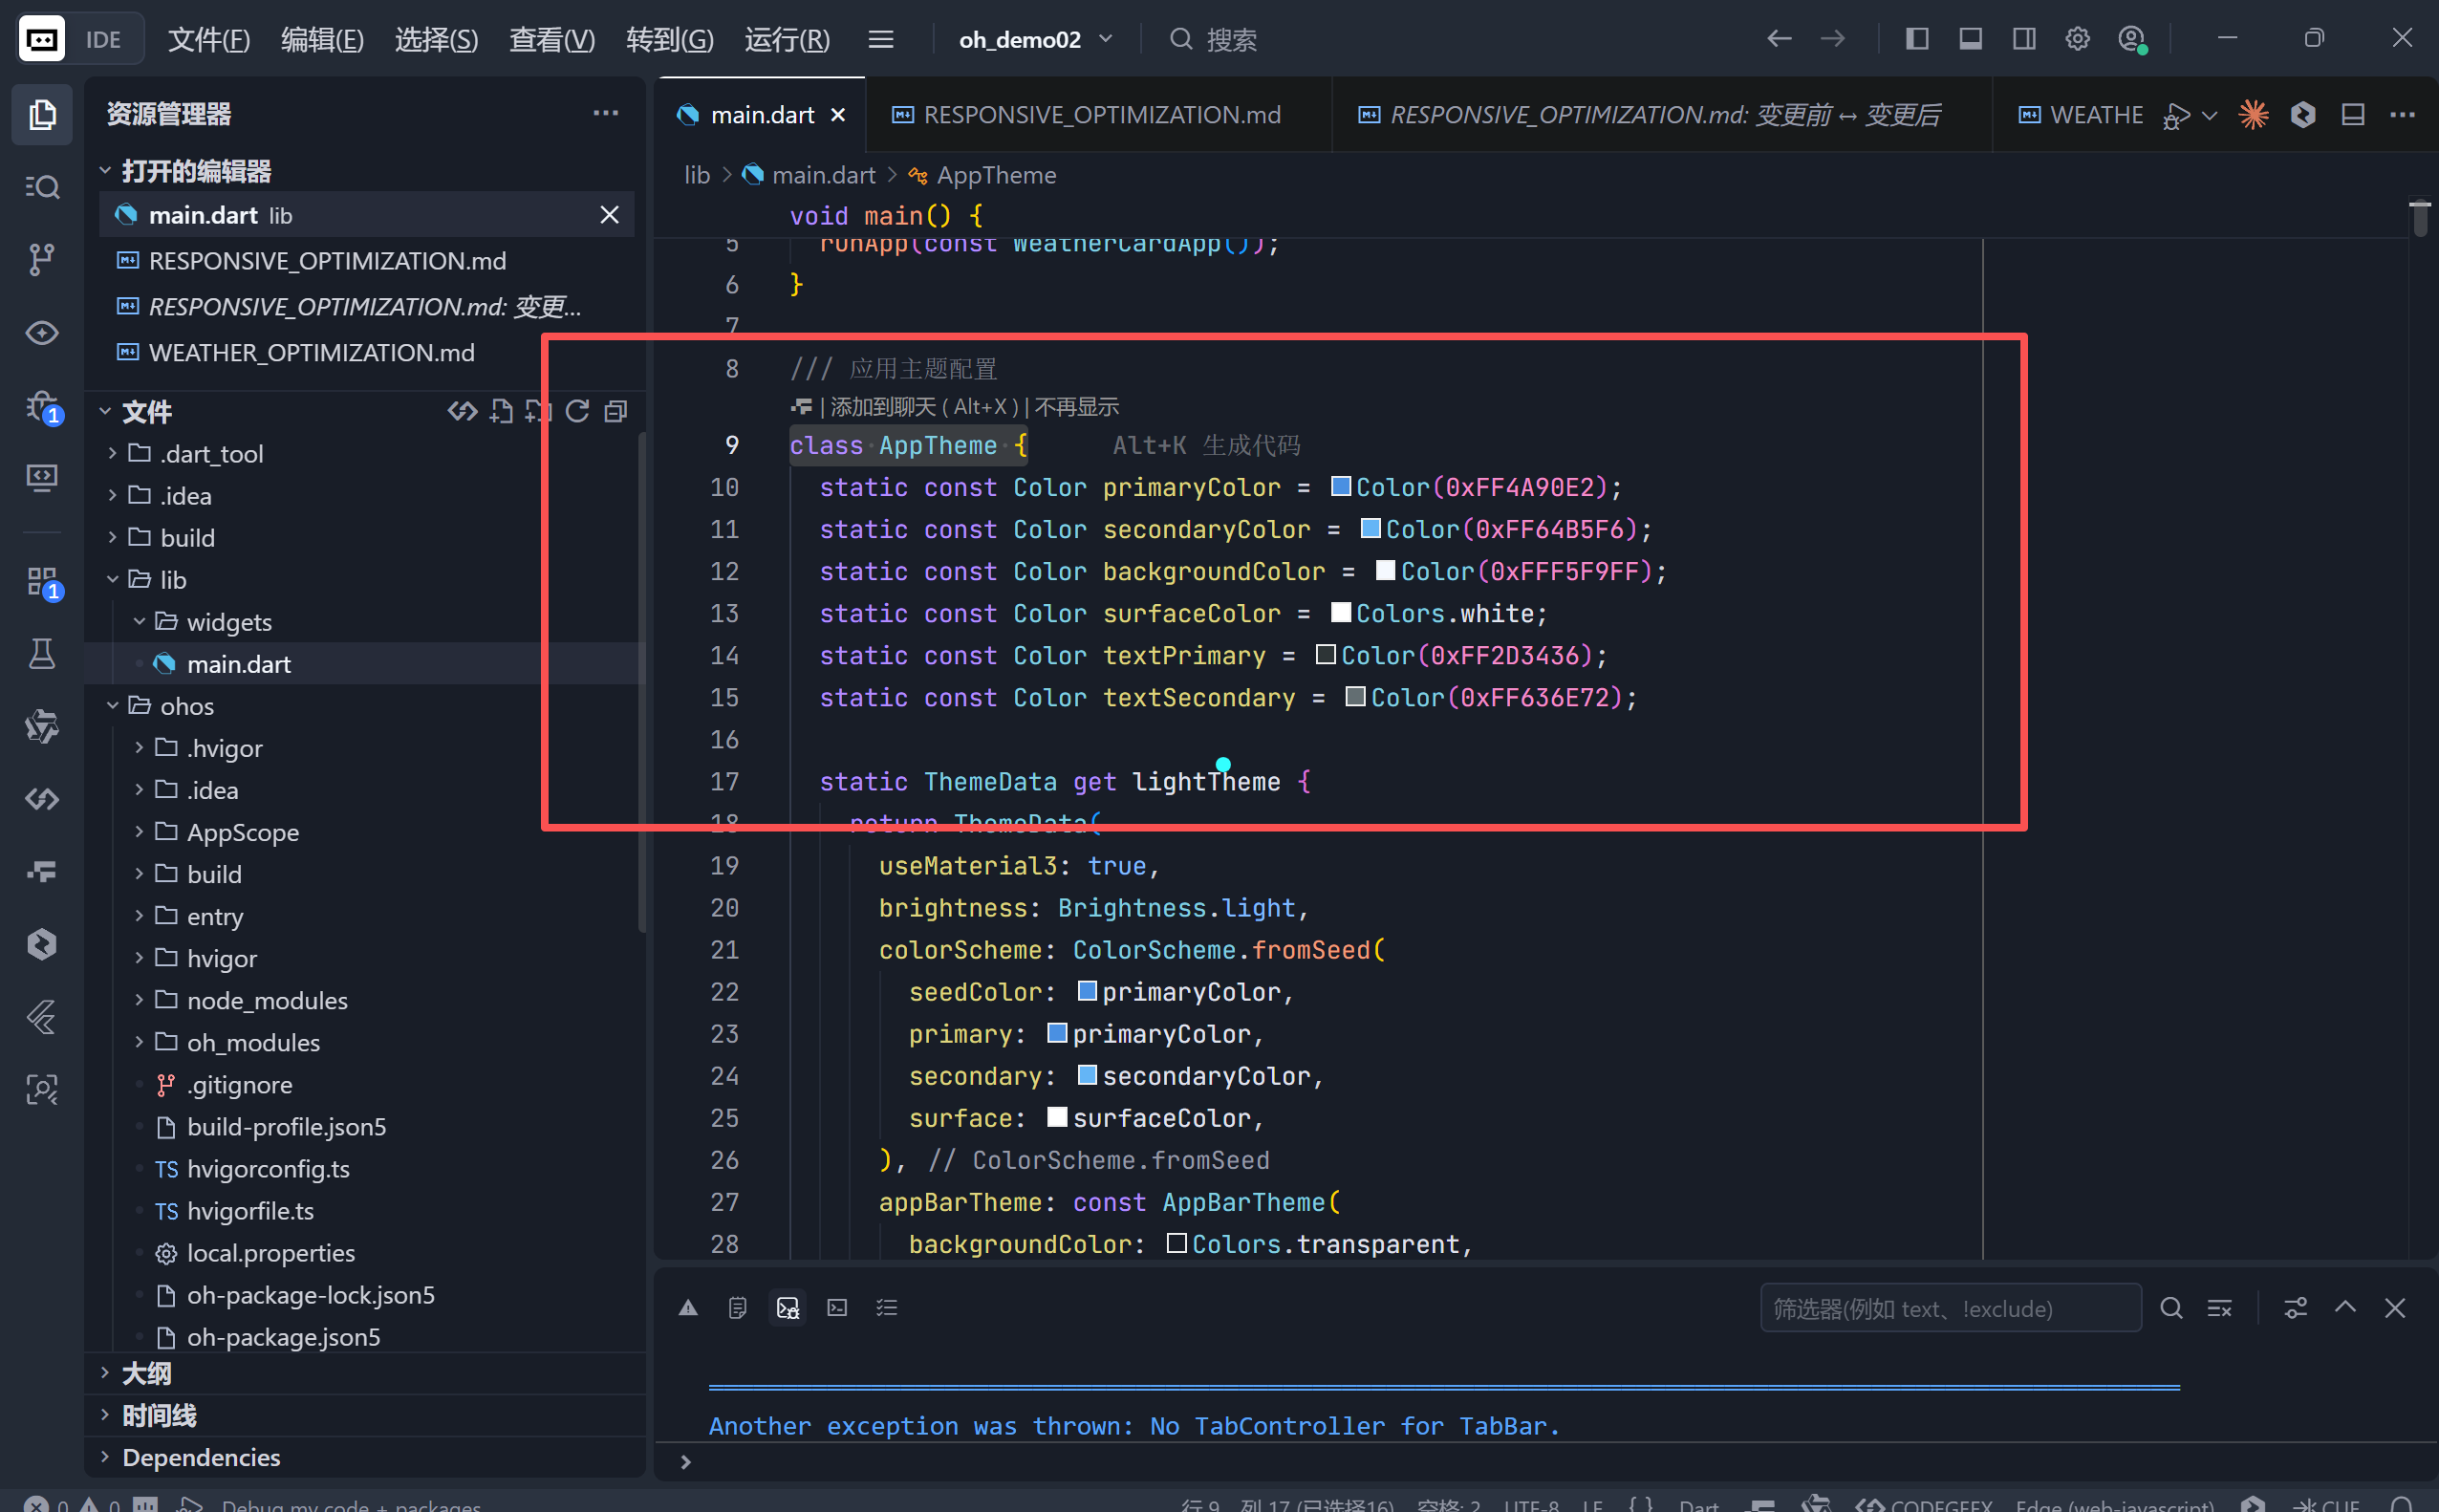Click the console filter input field
Screen dimensions: 2439x1512
[x=1948, y=1308]
